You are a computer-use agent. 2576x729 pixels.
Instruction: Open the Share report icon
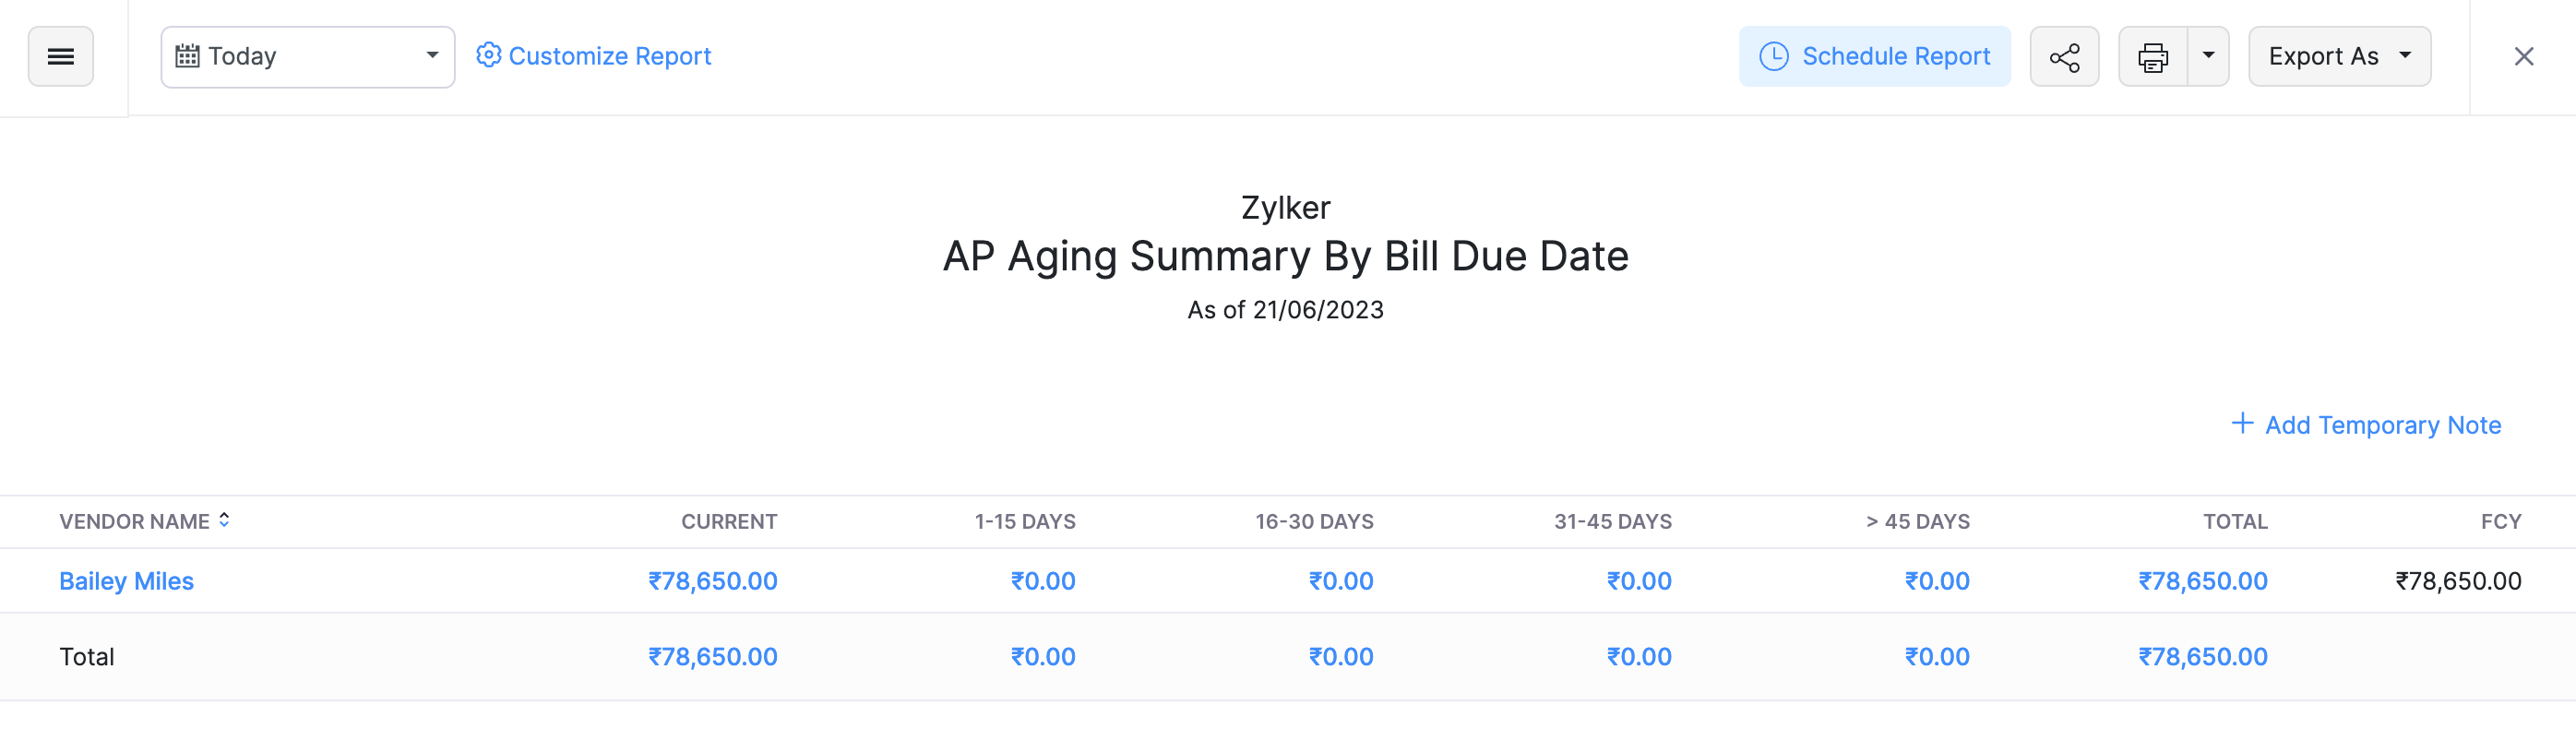coord(2064,57)
